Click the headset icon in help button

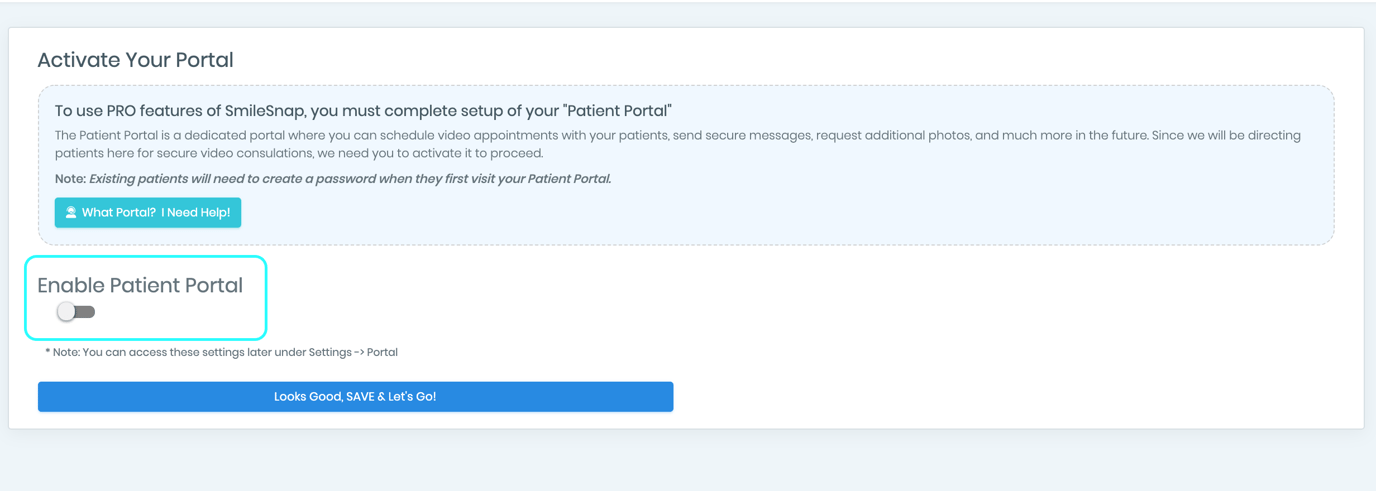(71, 212)
